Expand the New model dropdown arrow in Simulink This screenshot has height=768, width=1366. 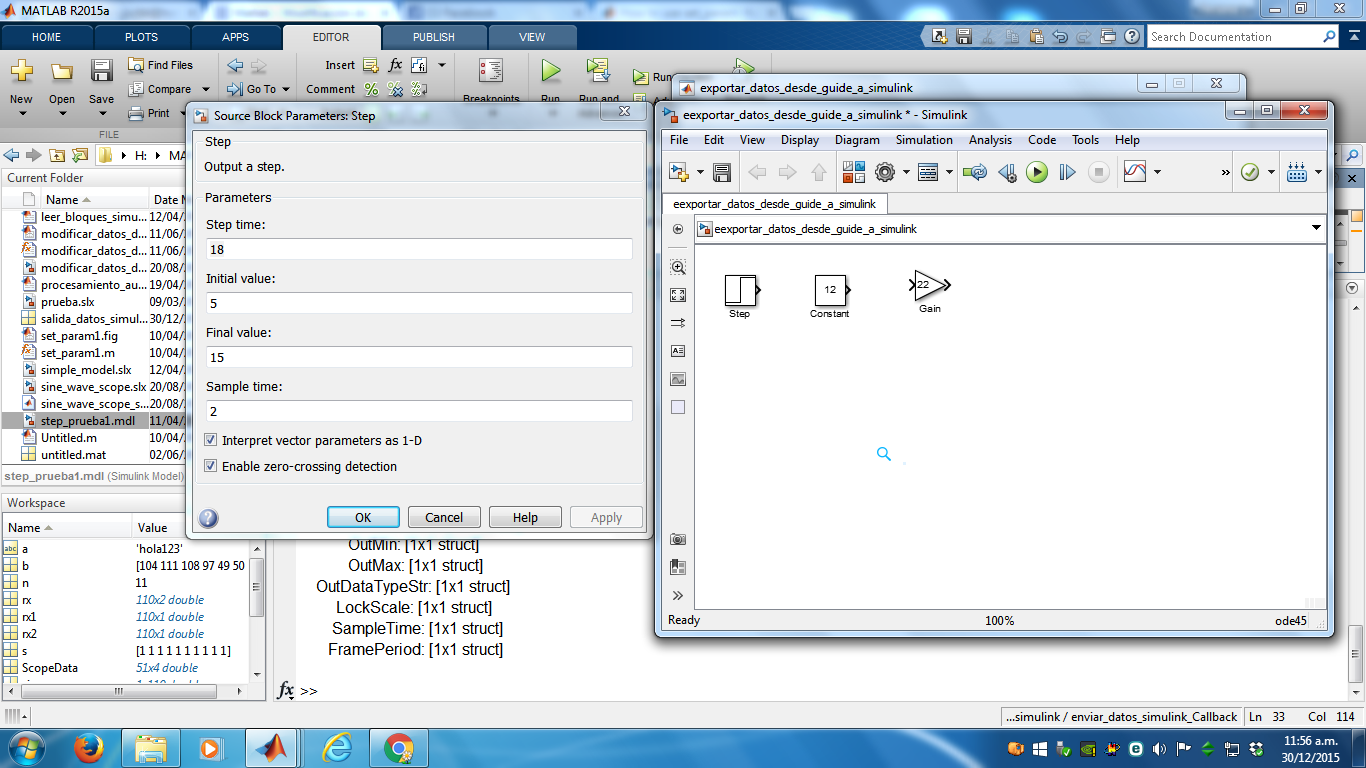coord(700,172)
